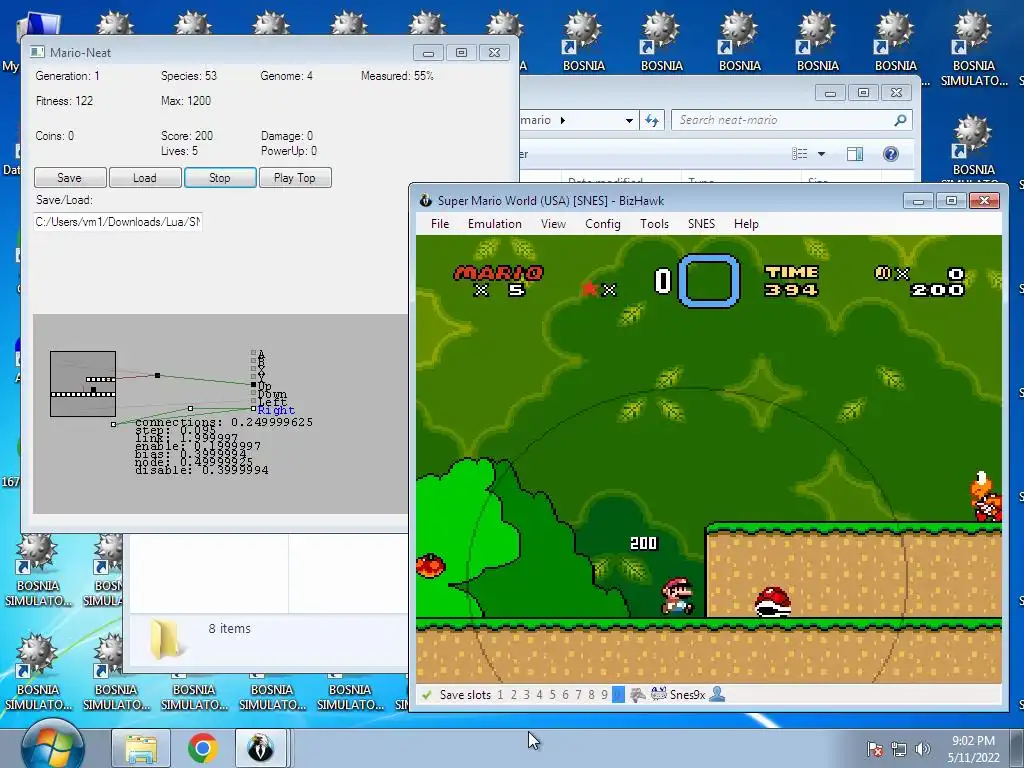Click the 'Fitness: 122' label in Mario-Neat

(65, 101)
